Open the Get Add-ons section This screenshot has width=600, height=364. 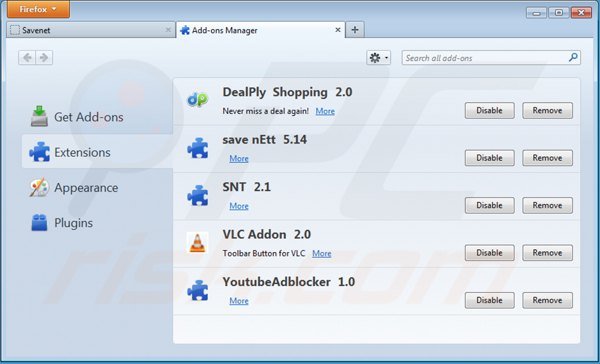(97, 117)
